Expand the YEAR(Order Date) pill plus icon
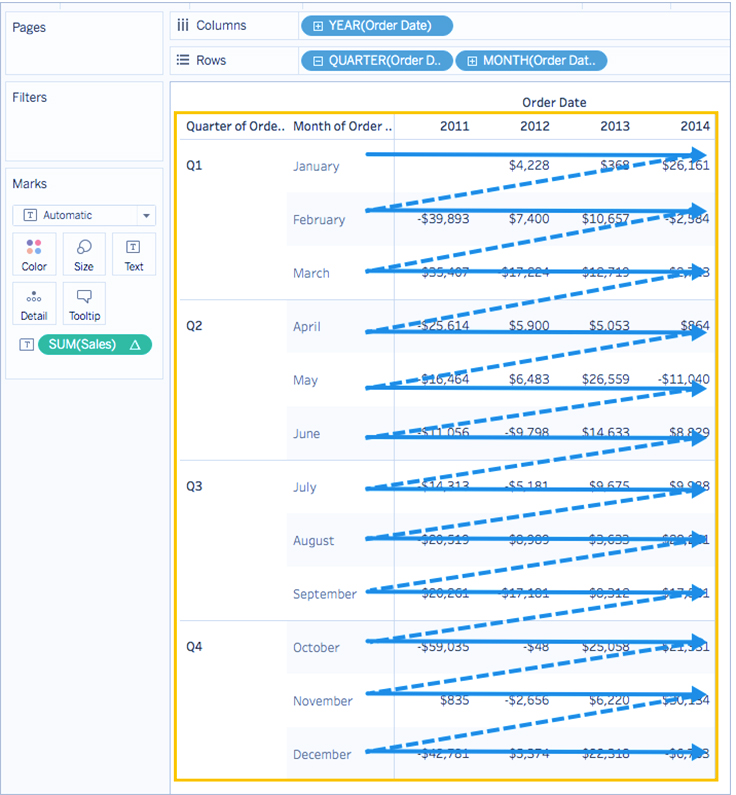Viewport: 736px width, 795px height. click(x=318, y=26)
